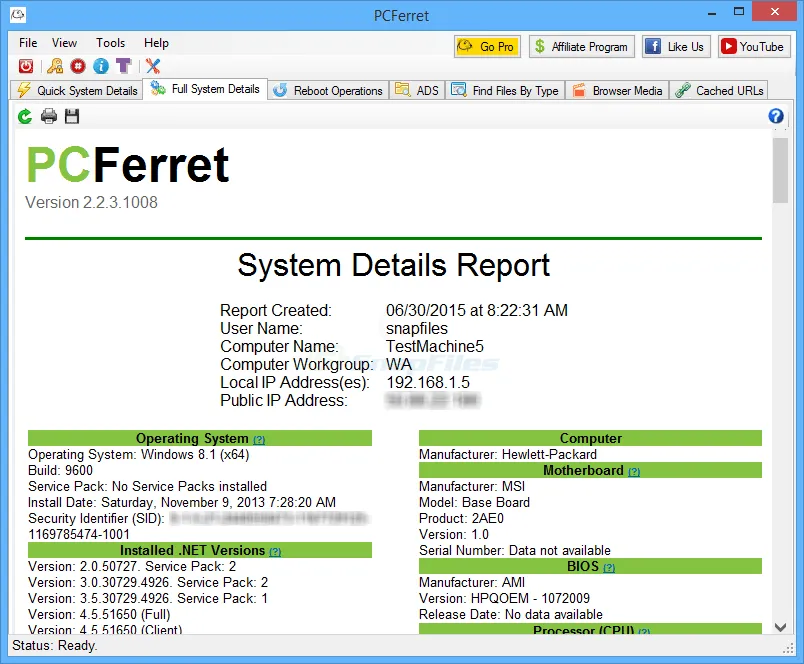
Task: Click the gold key with padlock icon
Action: coord(55,66)
